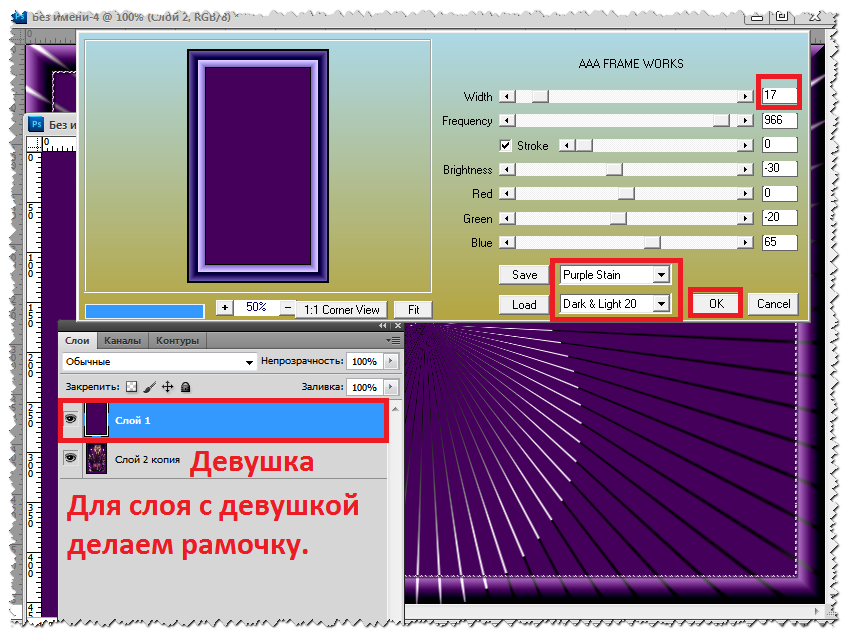Click the Stroke slider thumb
Image resolution: width=848 pixels, height=636 pixels.
(584, 145)
